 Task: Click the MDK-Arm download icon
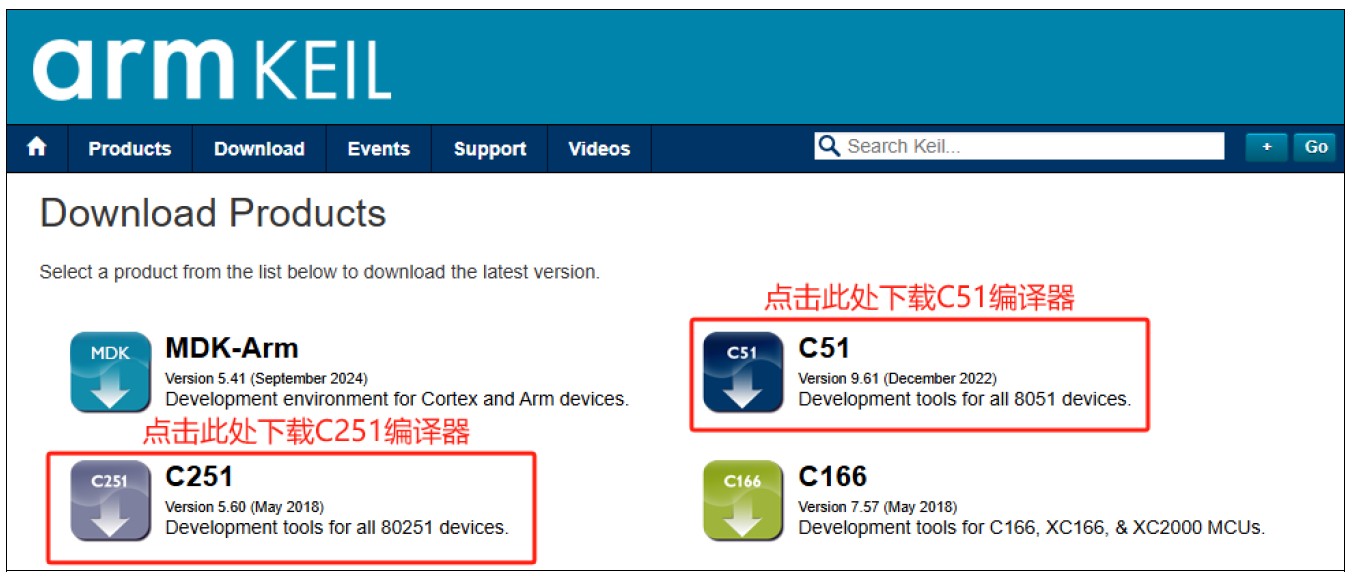[111, 372]
